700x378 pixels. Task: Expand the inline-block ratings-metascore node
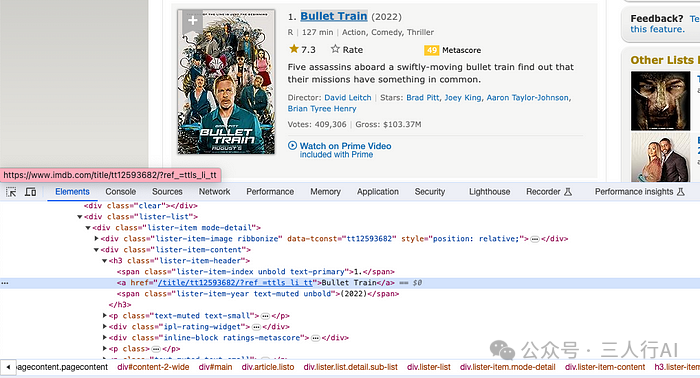point(105,338)
